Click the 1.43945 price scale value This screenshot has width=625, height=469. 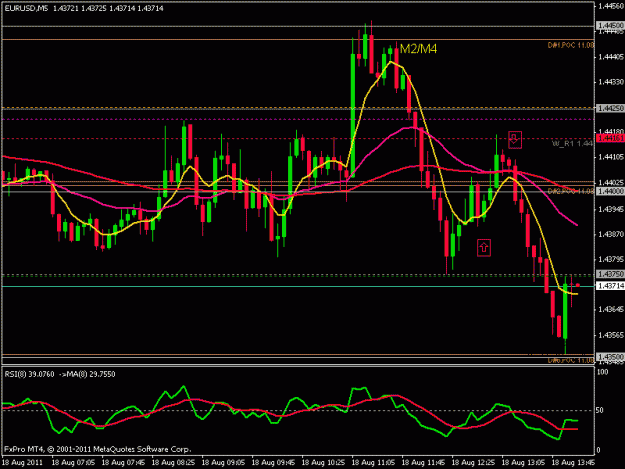[x=611, y=209]
